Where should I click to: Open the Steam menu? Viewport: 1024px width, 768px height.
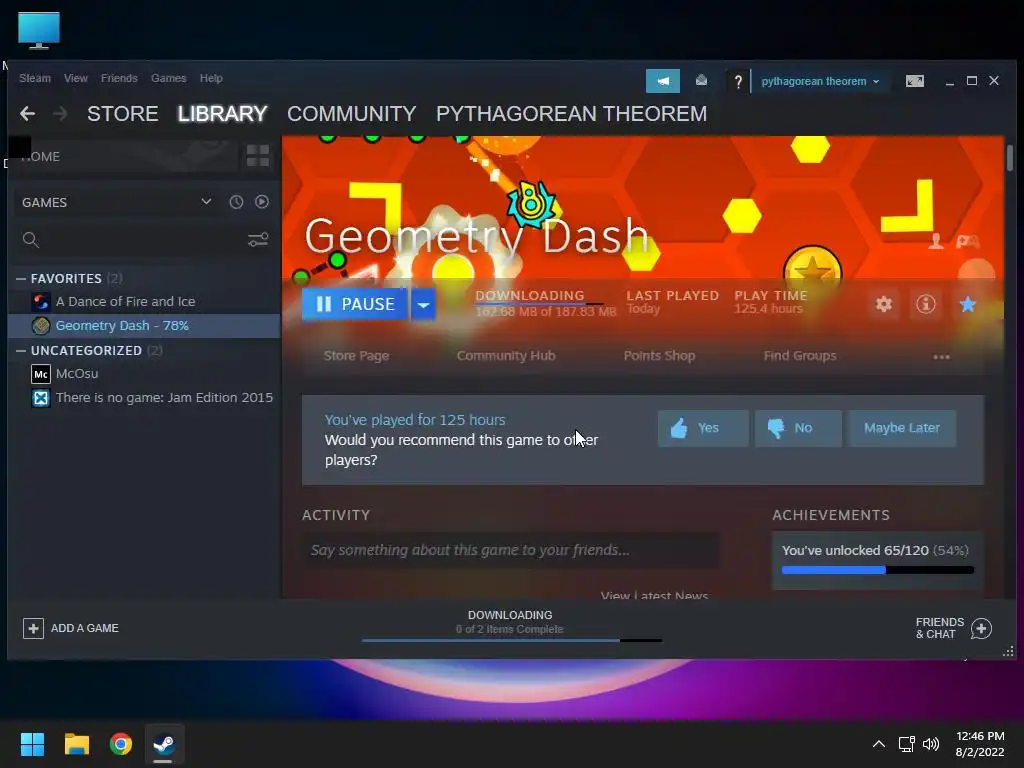coord(35,78)
